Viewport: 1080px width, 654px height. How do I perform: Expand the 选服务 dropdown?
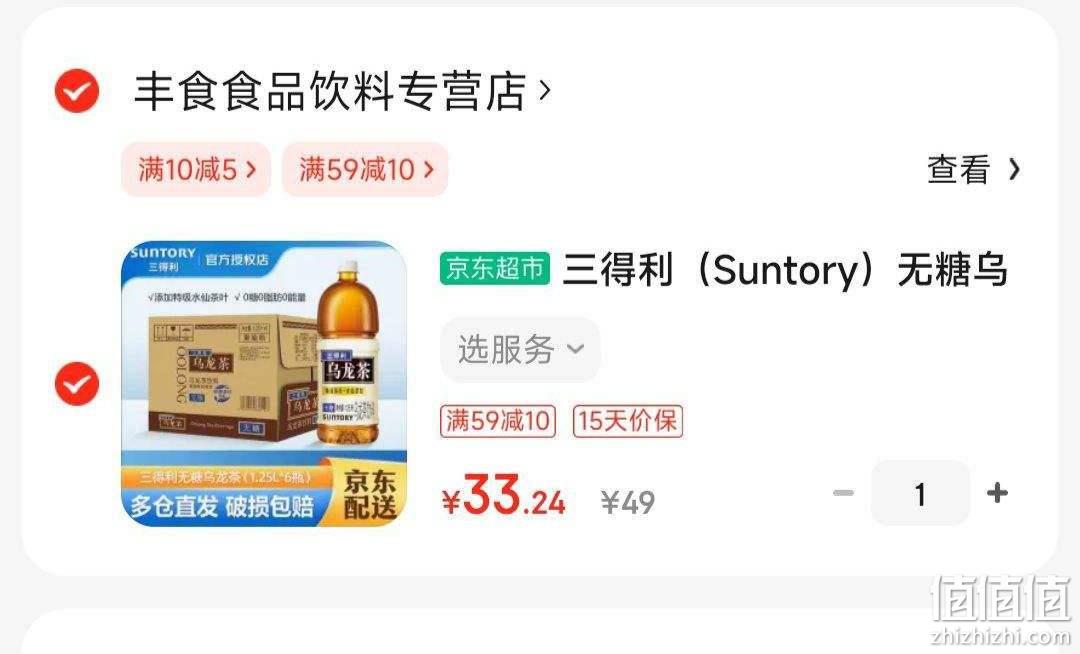coord(521,349)
